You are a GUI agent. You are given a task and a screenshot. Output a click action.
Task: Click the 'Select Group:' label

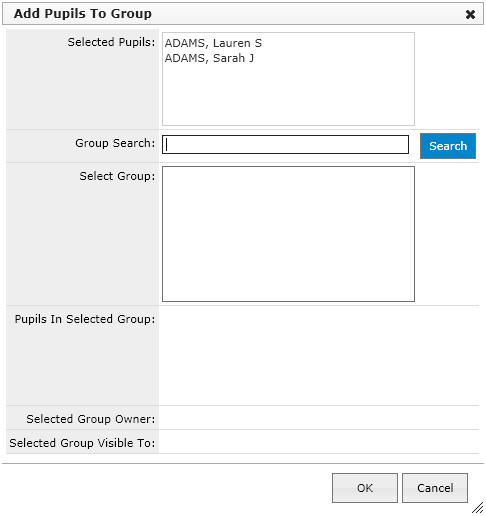pyautogui.click(x=117, y=176)
